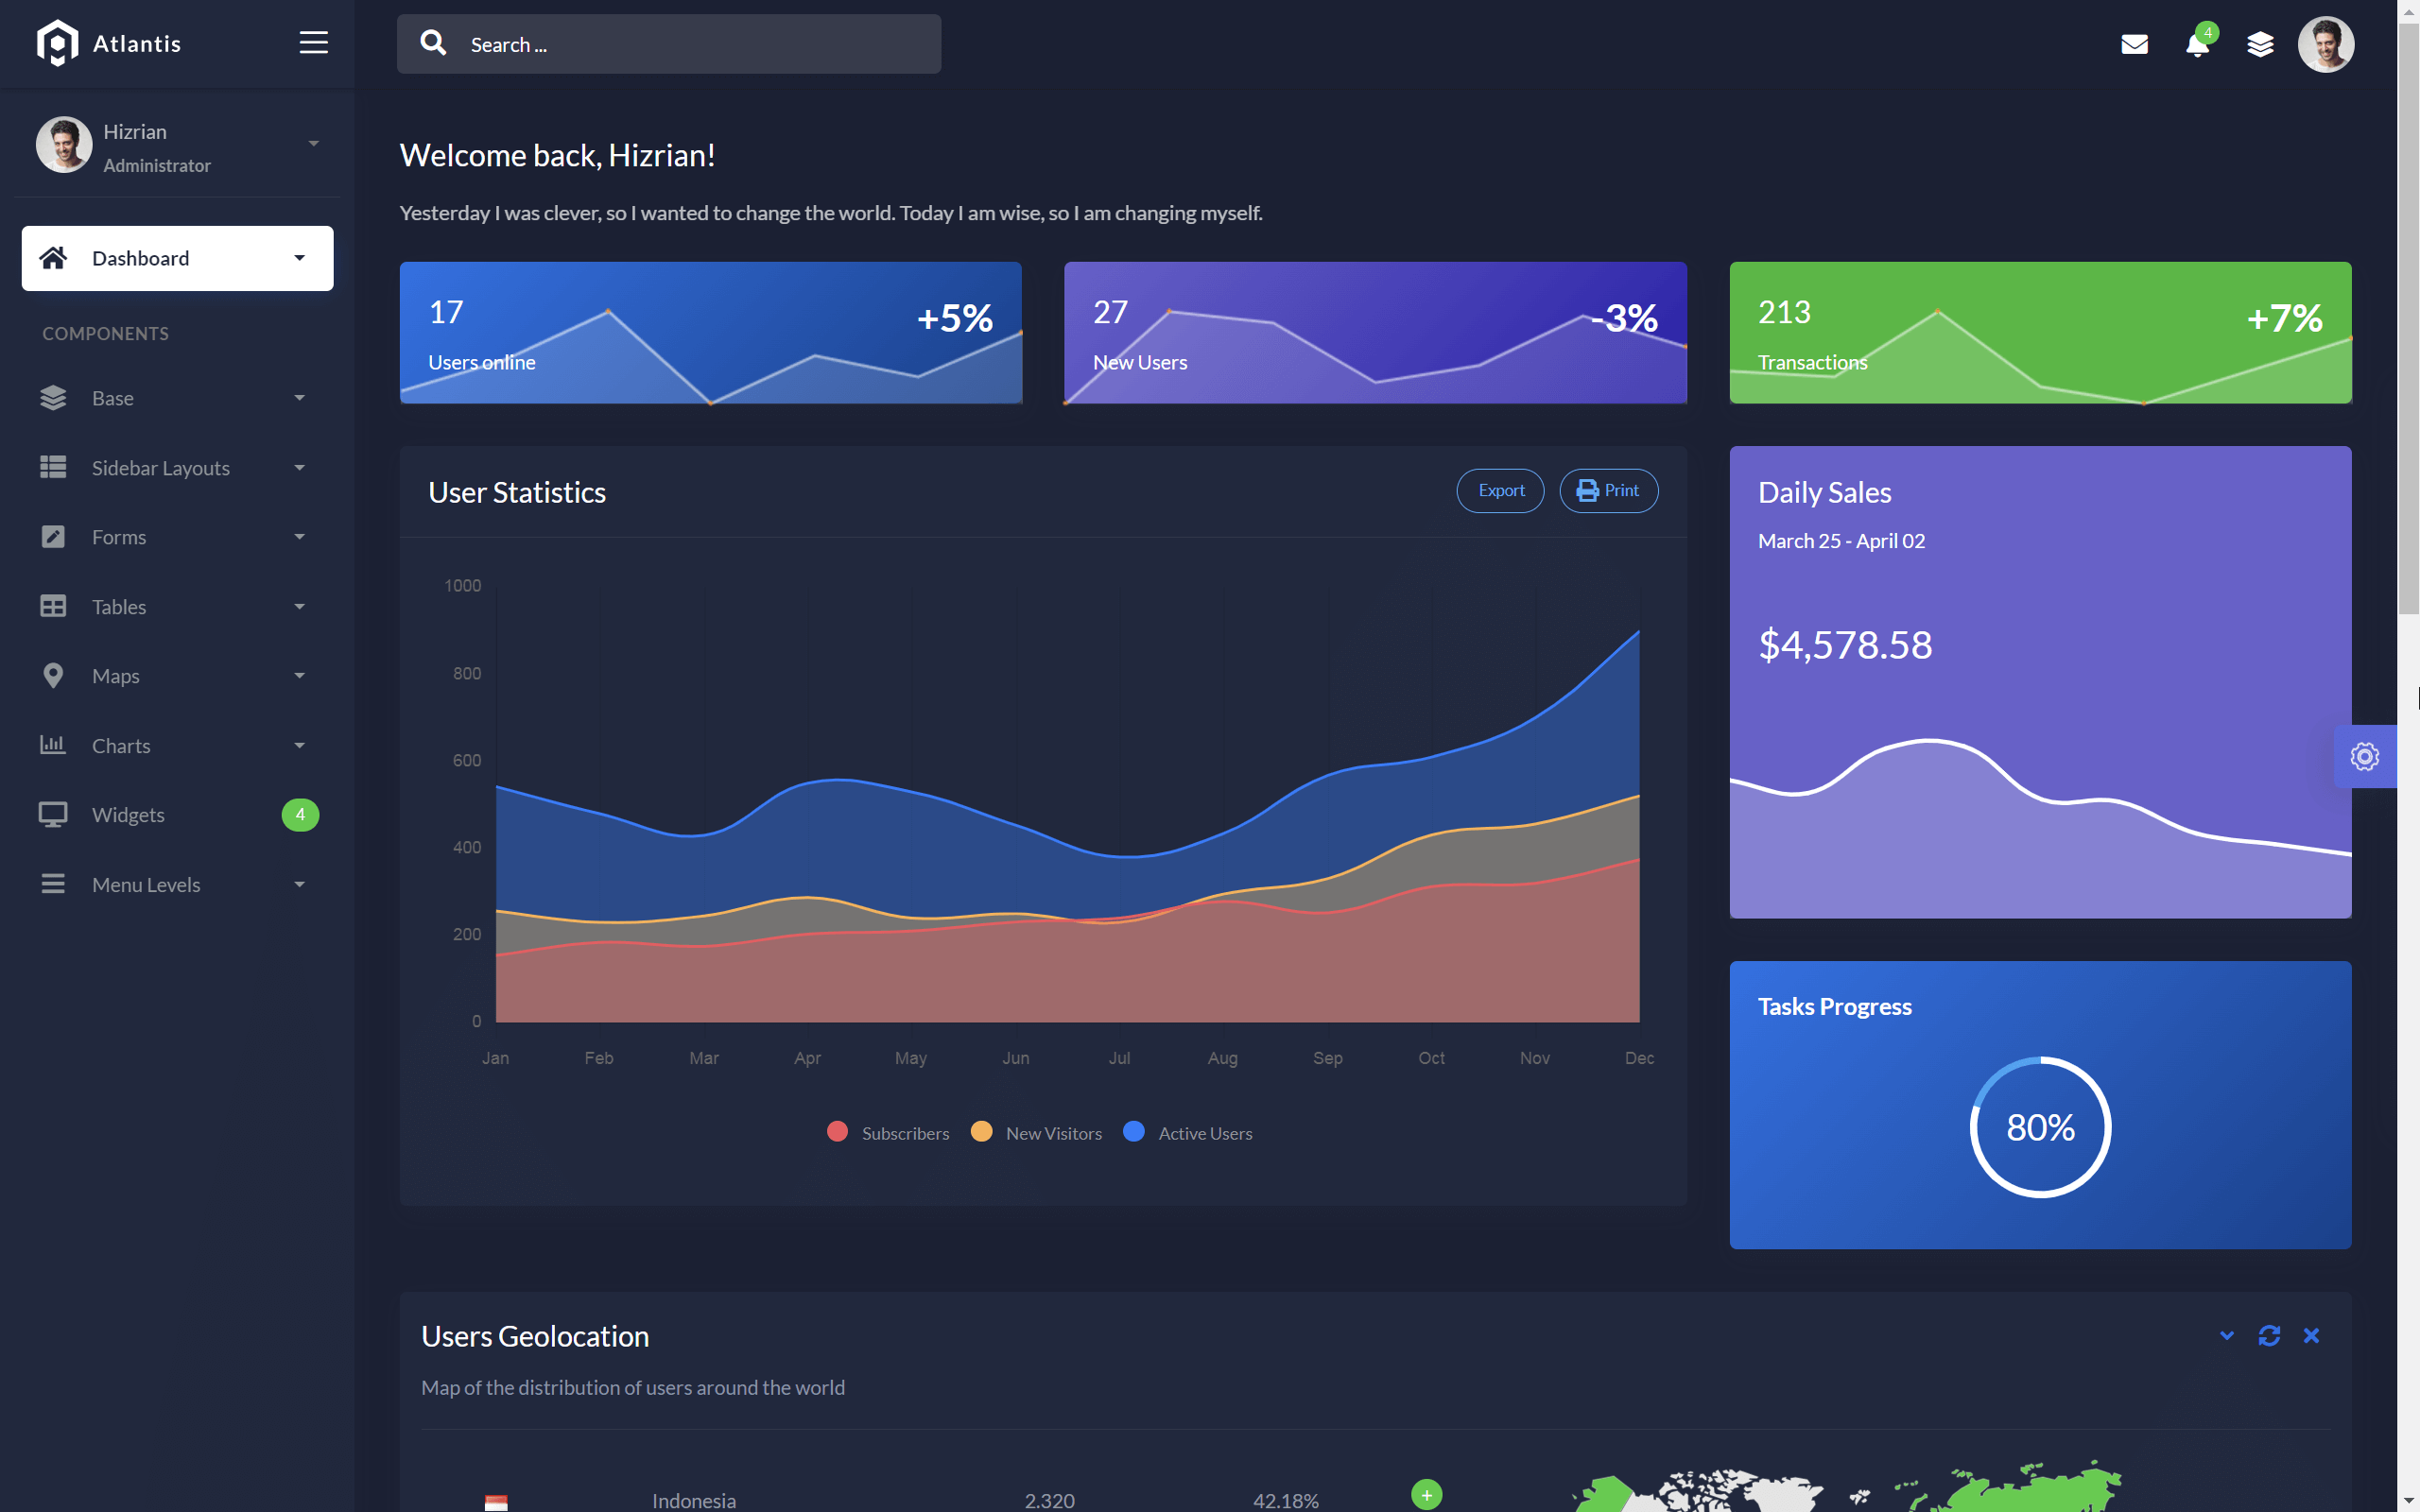Click the layers icon in the top bar

point(2261,44)
